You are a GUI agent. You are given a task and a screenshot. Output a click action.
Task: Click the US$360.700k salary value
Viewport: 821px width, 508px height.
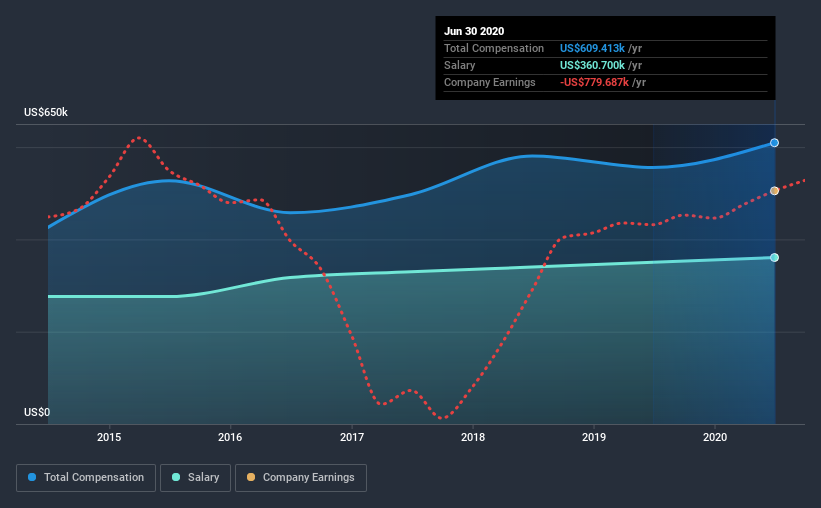592,65
